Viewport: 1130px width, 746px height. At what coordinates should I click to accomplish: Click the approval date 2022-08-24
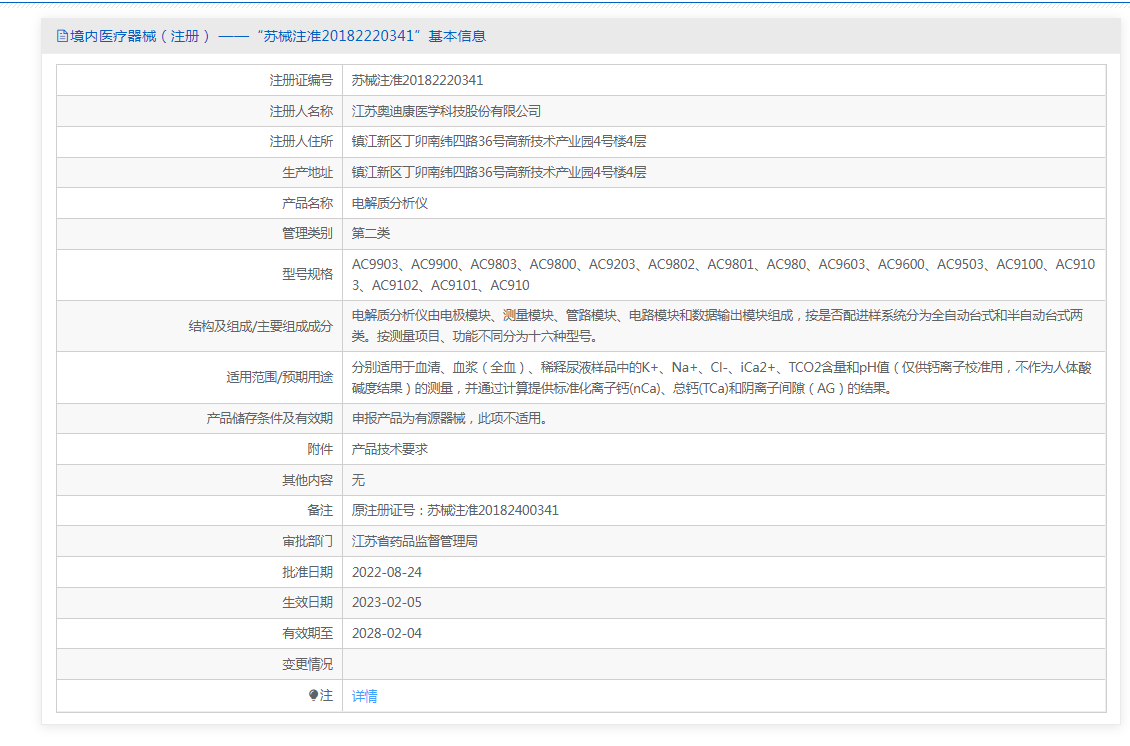(x=387, y=572)
